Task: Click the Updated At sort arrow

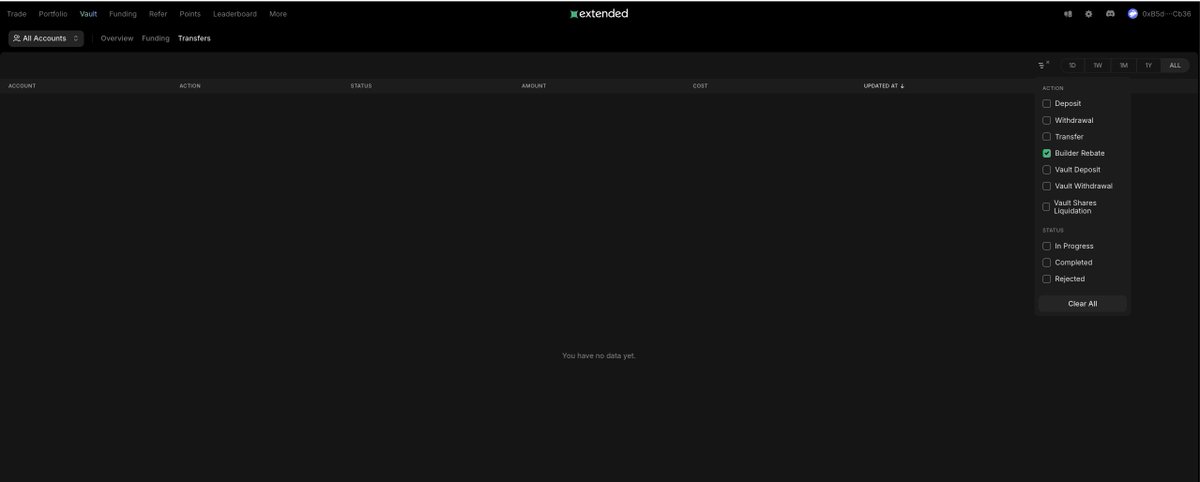Action: click(902, 86)
